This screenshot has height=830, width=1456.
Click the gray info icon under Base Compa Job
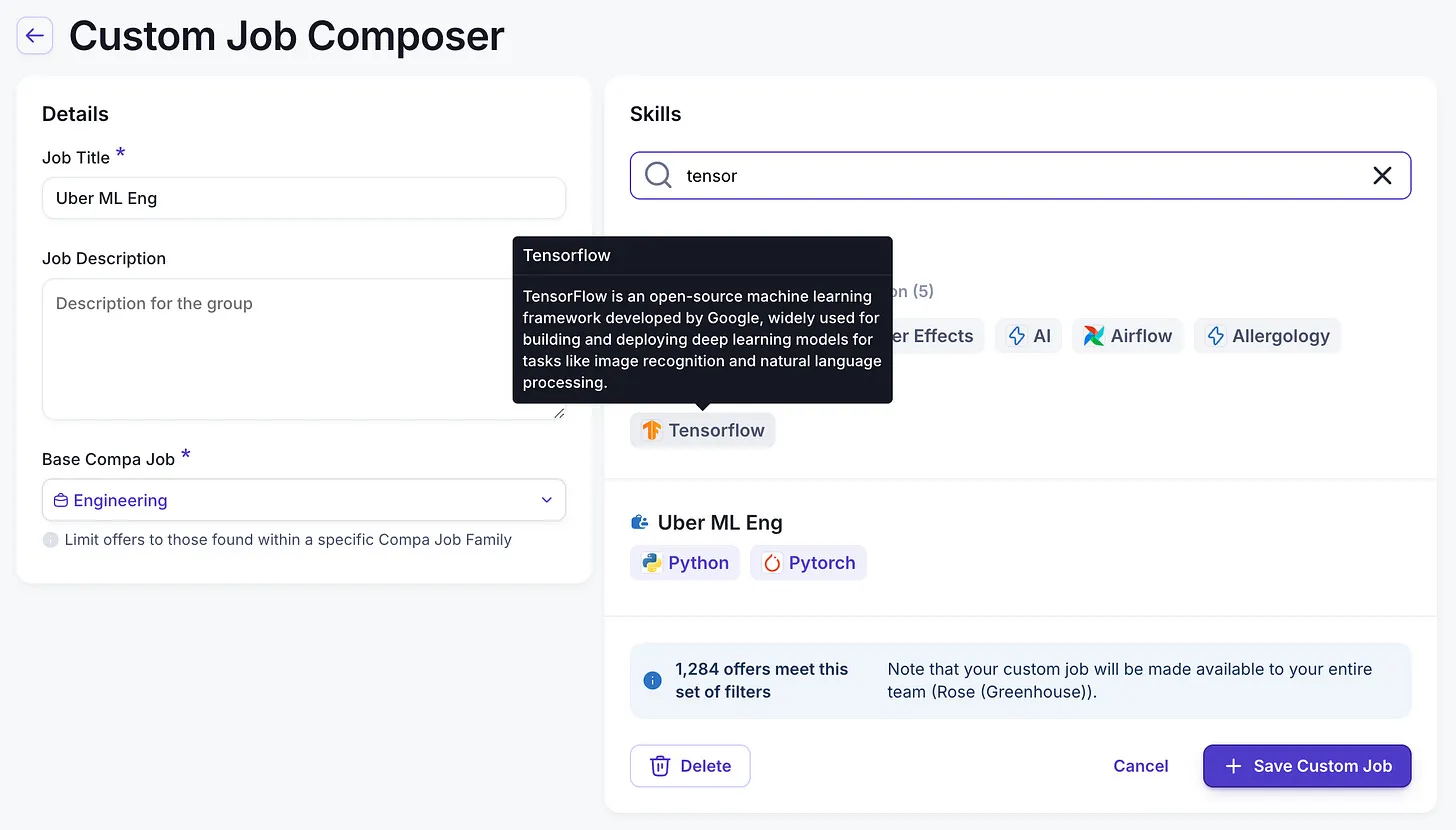tap(51, 540)
